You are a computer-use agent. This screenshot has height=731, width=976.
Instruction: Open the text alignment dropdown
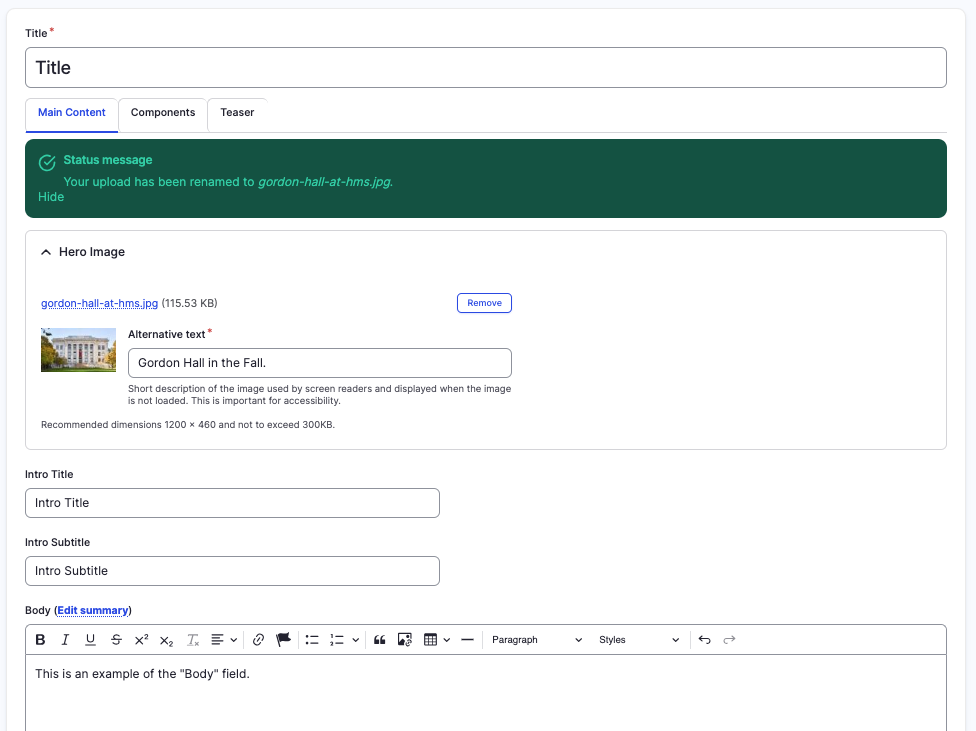click(x=224, y=640)
